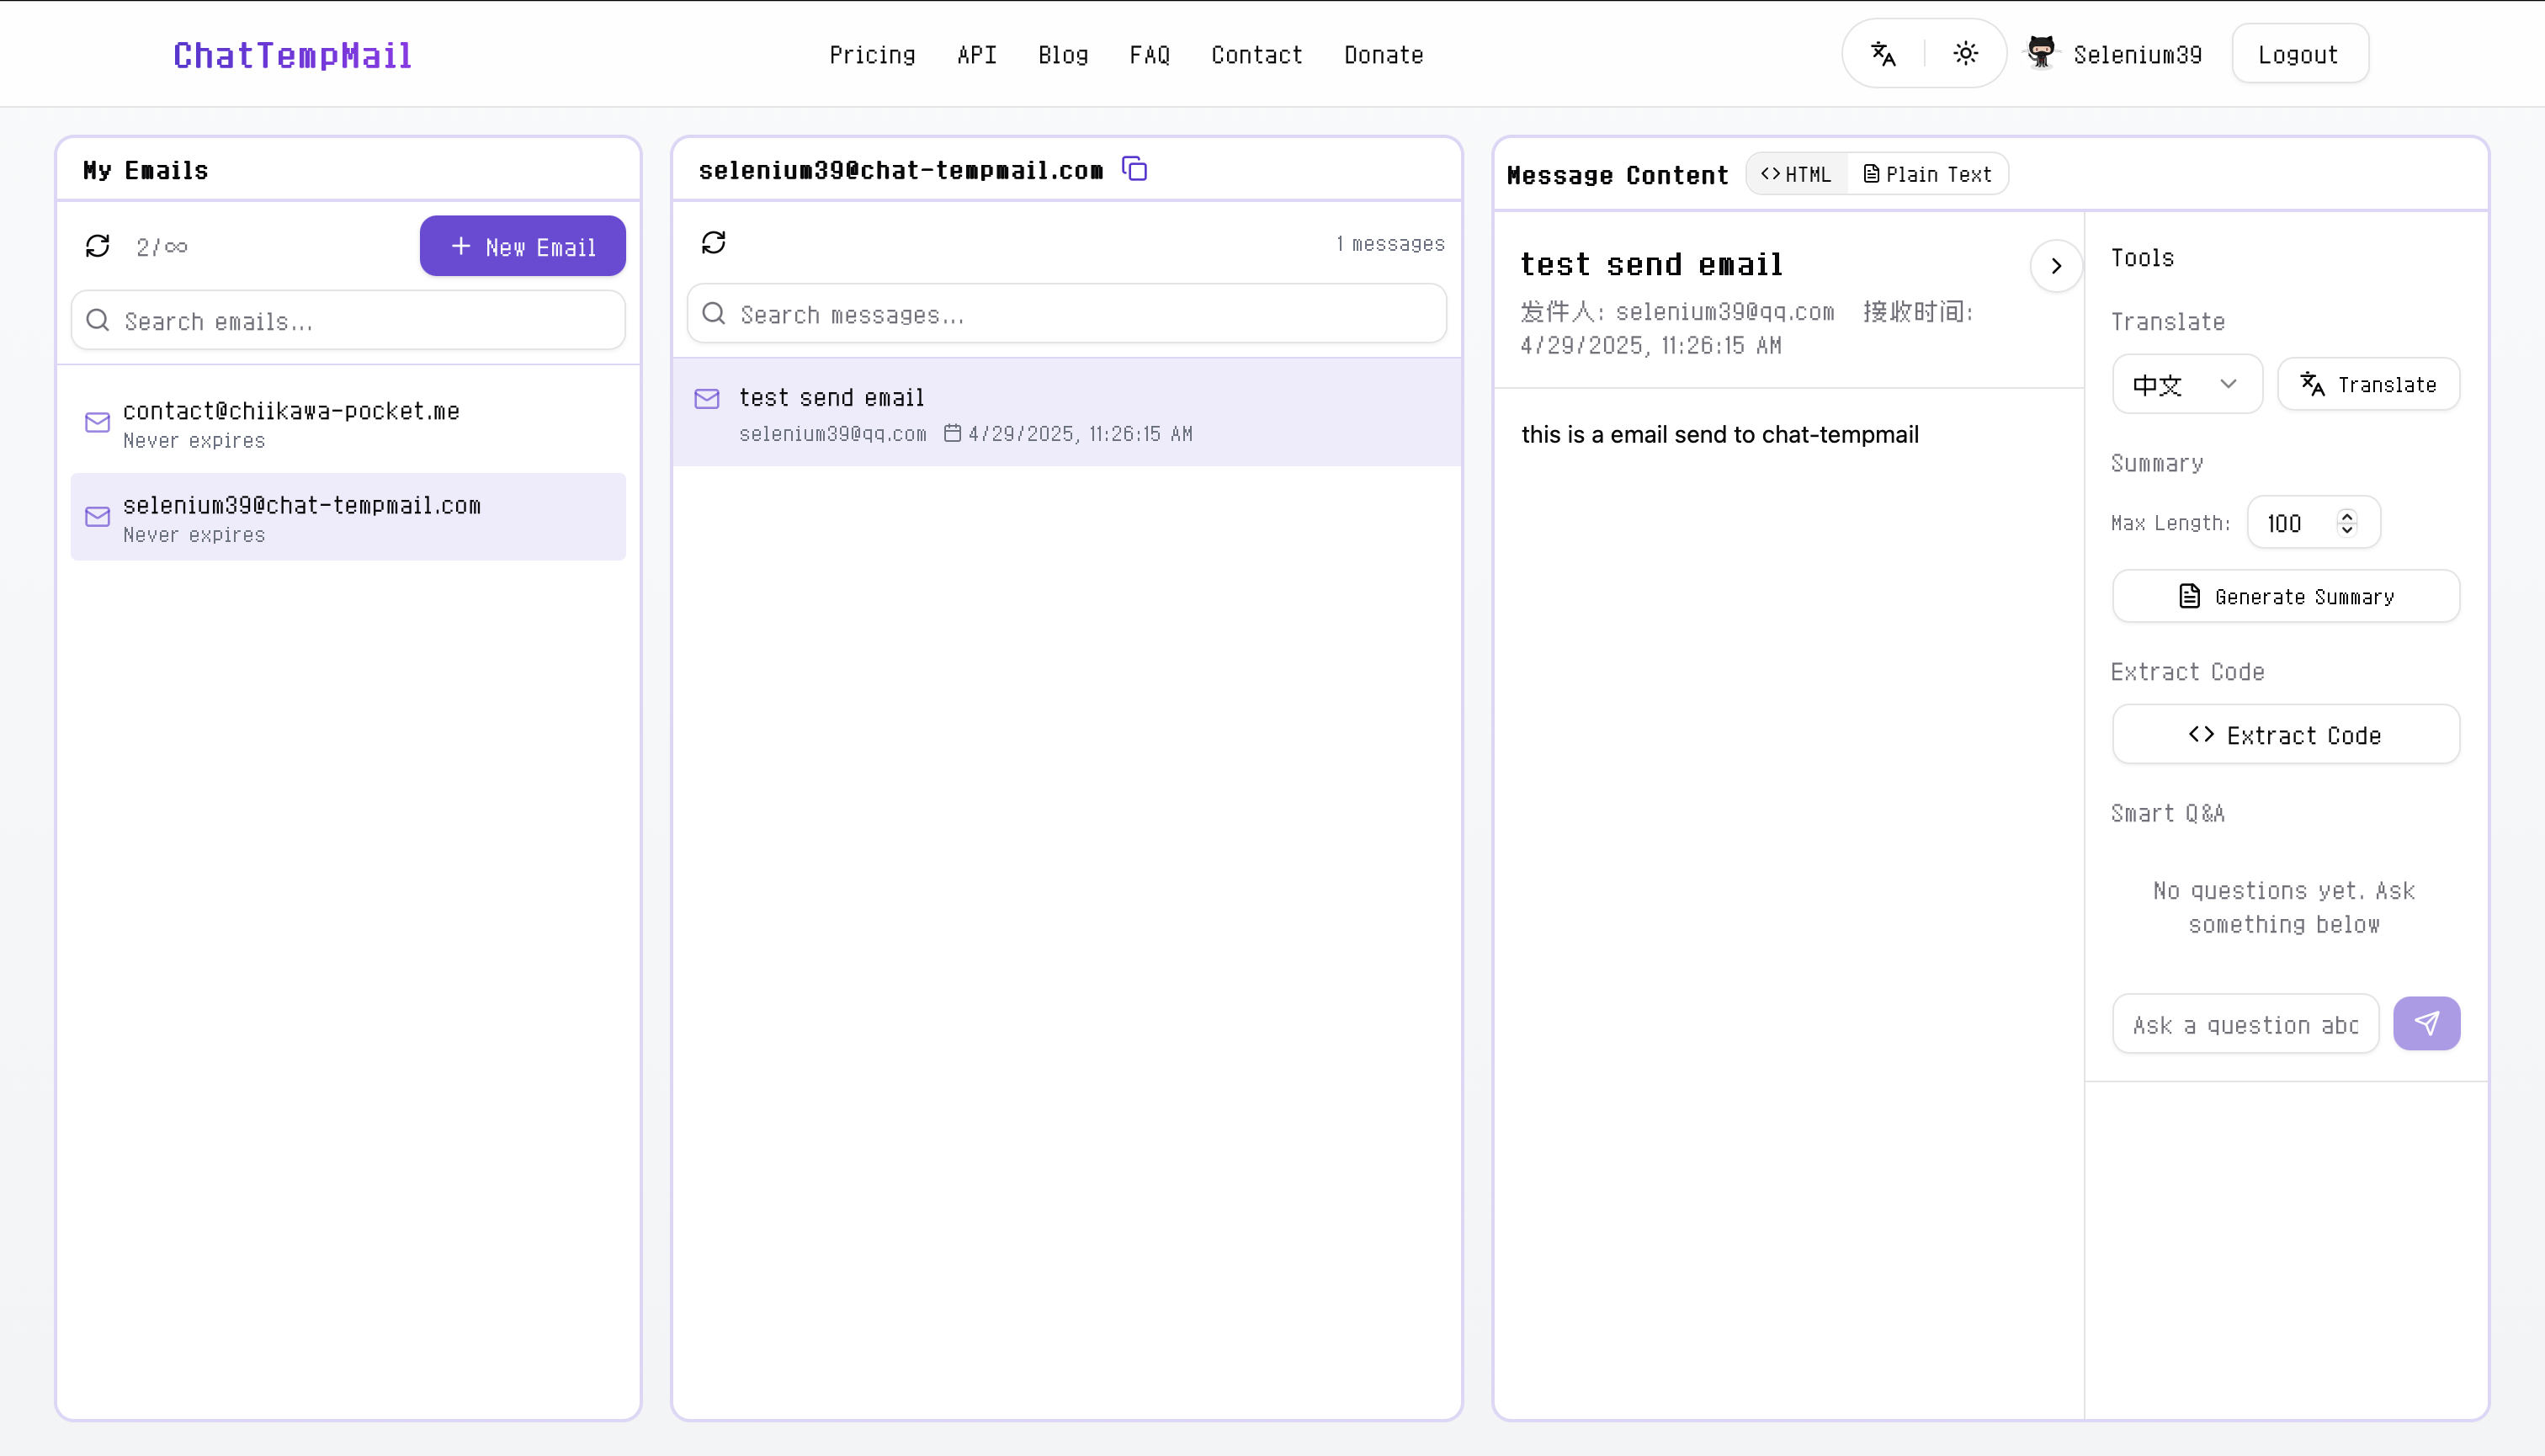Open the Pricing page

pos(872,55)
